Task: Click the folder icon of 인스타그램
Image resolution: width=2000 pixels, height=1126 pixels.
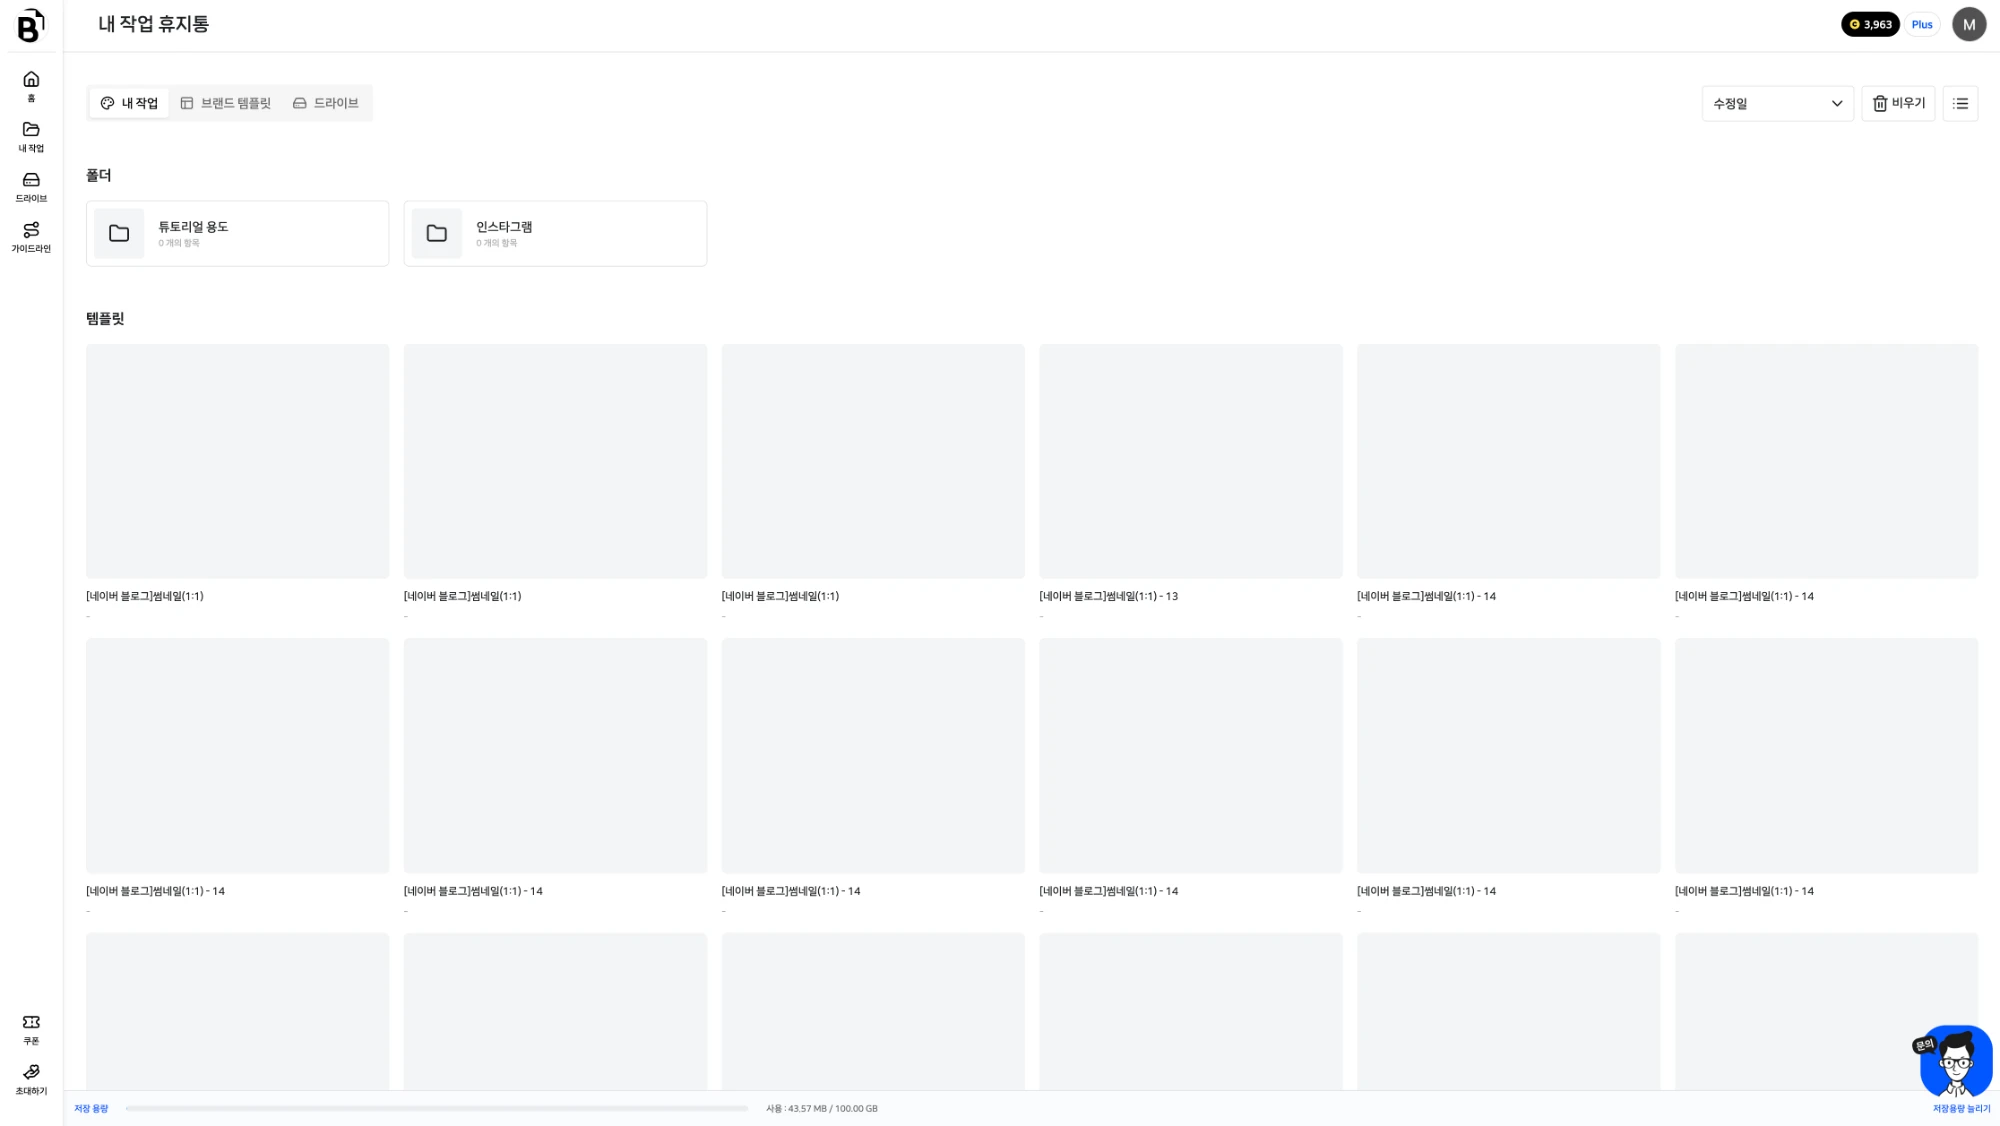Action: click(x=437, y=233)
